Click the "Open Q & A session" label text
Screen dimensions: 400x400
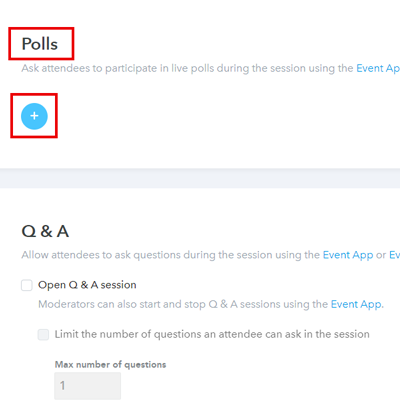(x=87, y=285)
